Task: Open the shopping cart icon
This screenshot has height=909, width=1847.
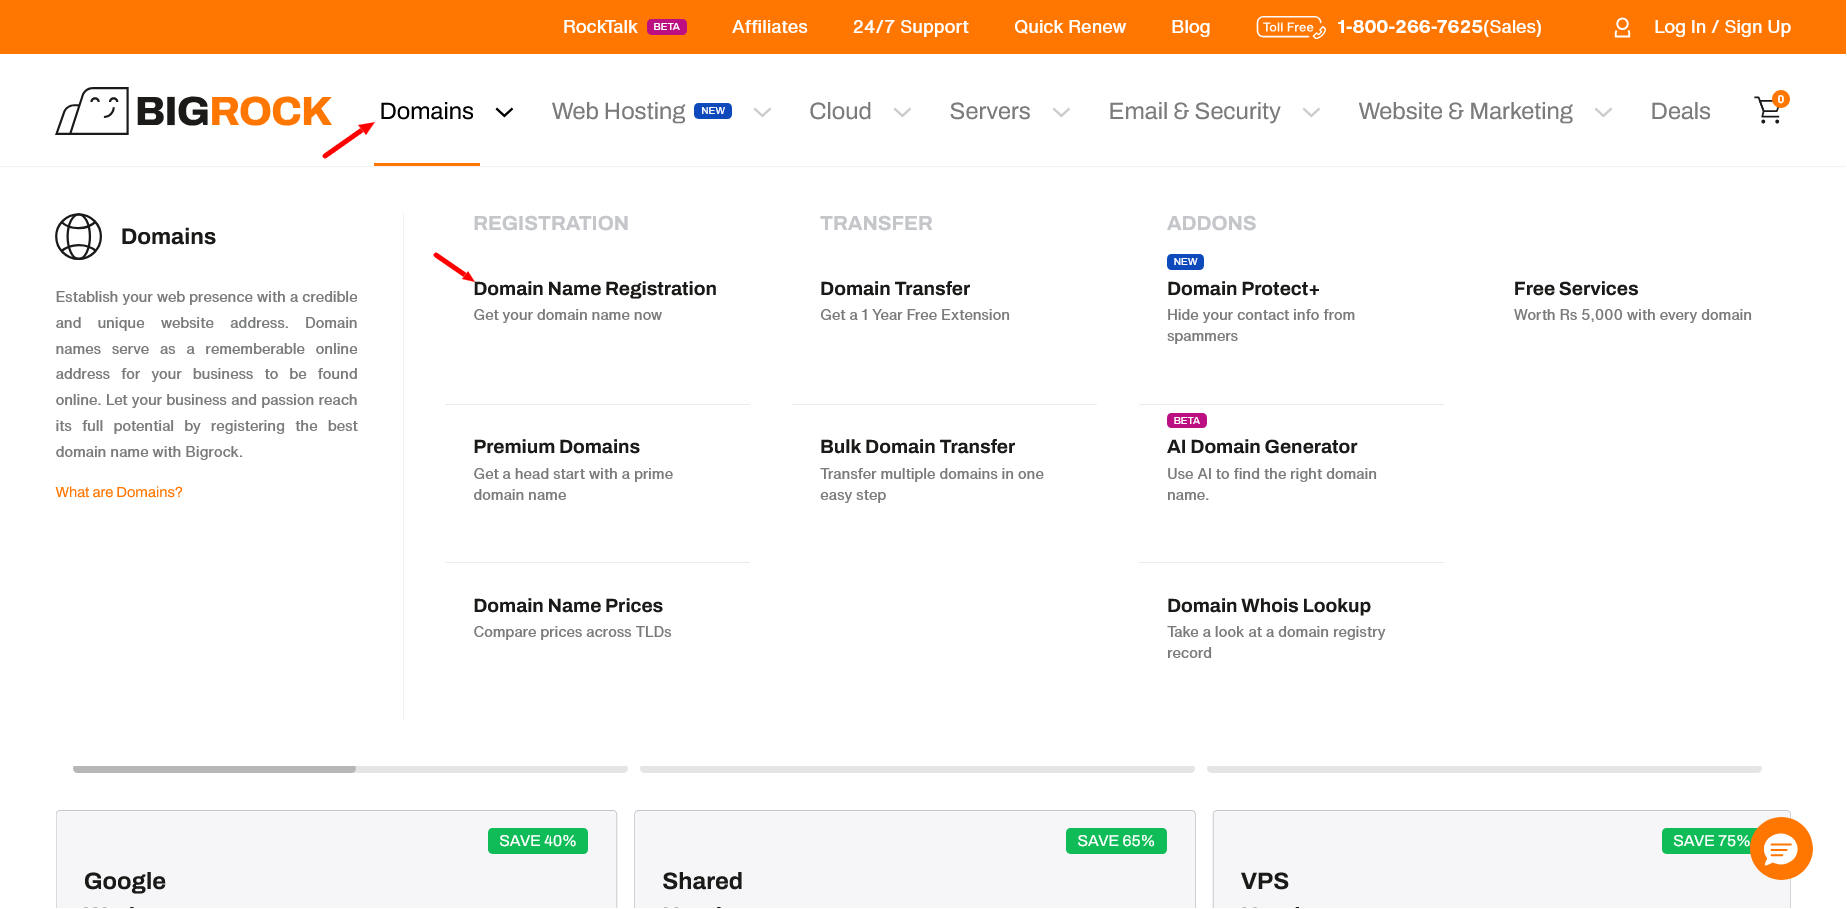Action: click(x=1770, y=109)
